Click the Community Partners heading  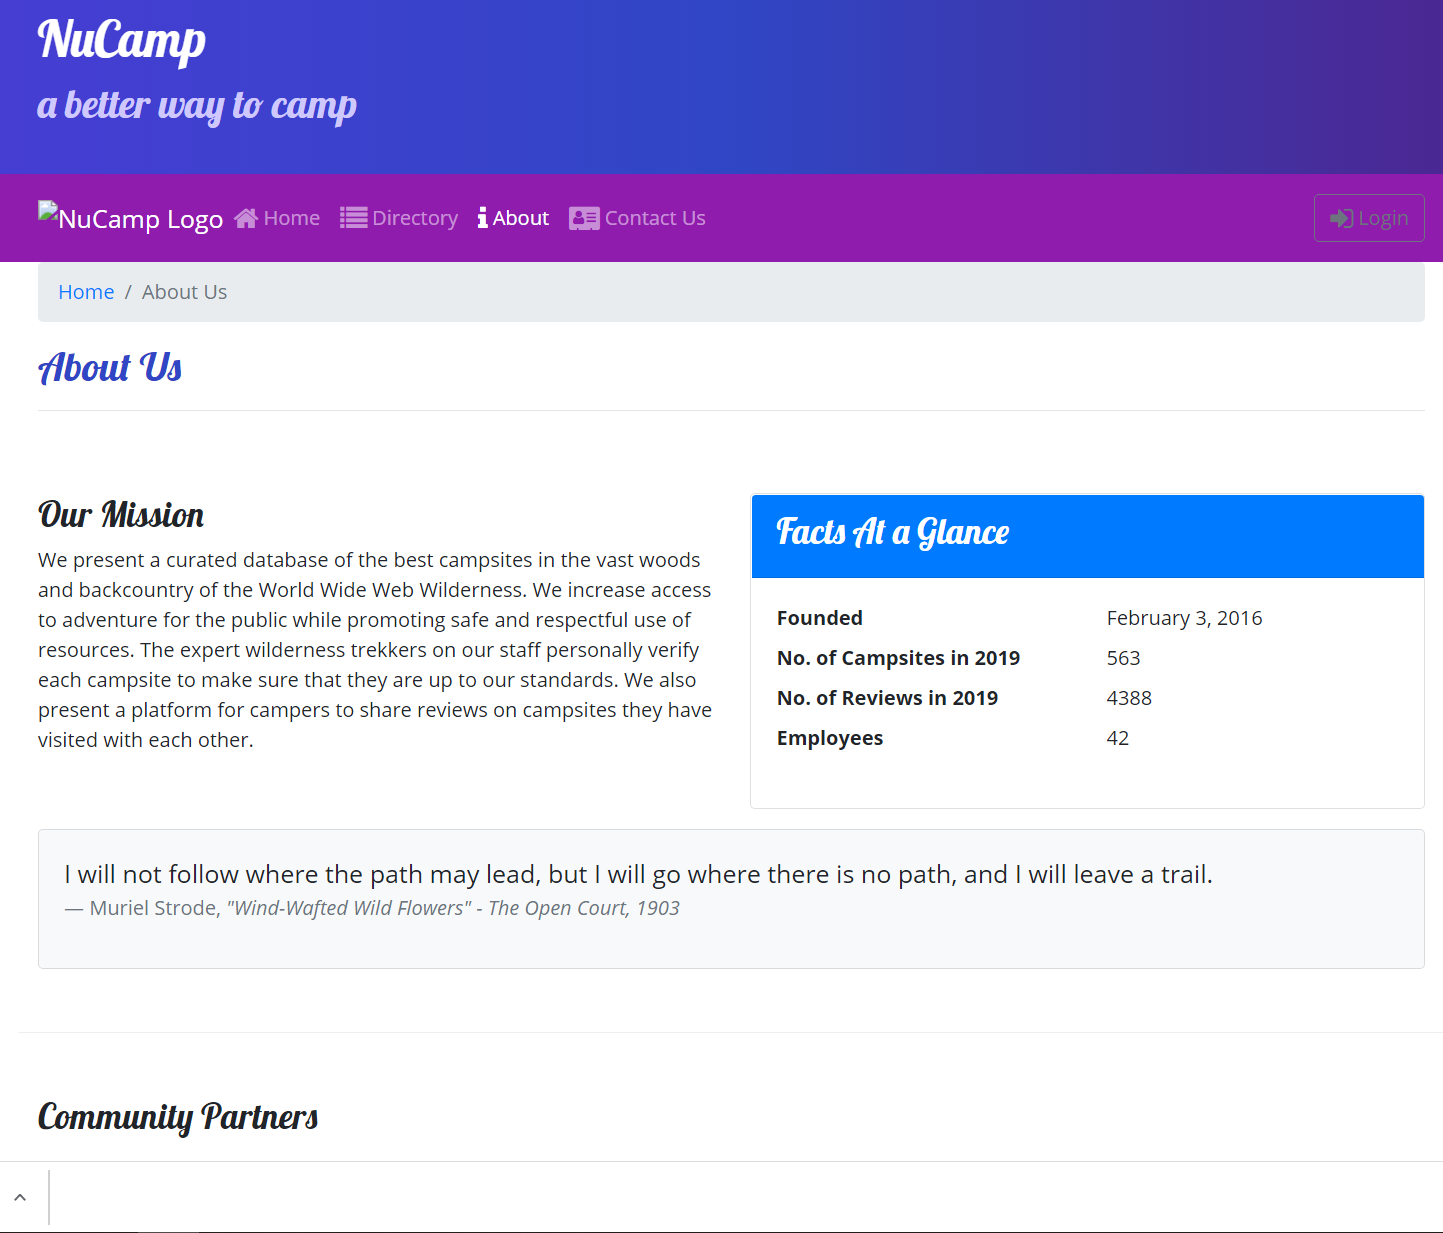(x=178, y=1117)
